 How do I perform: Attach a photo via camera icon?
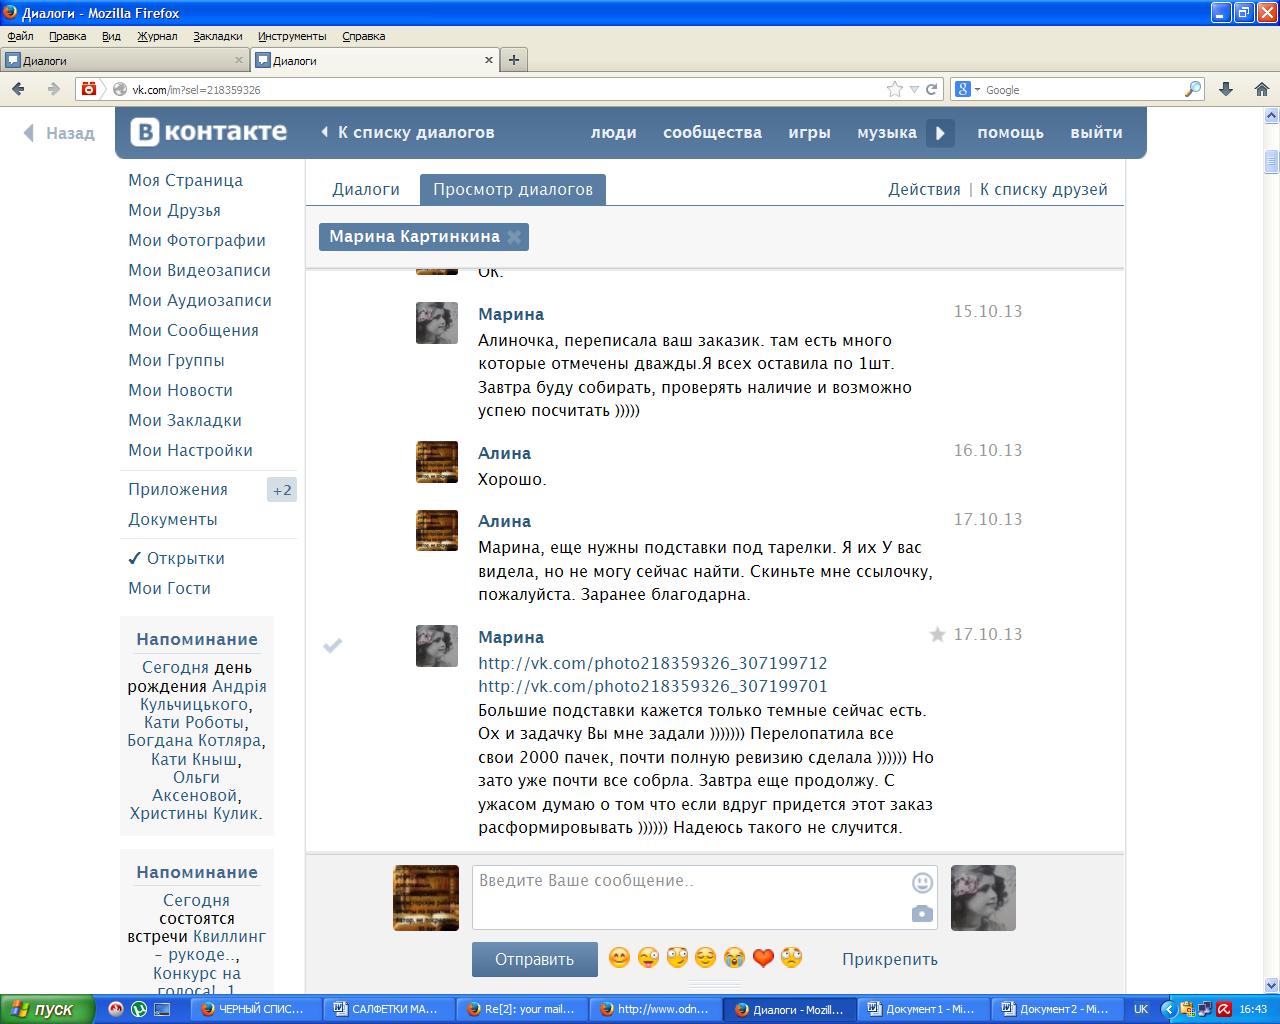(923, 913)
